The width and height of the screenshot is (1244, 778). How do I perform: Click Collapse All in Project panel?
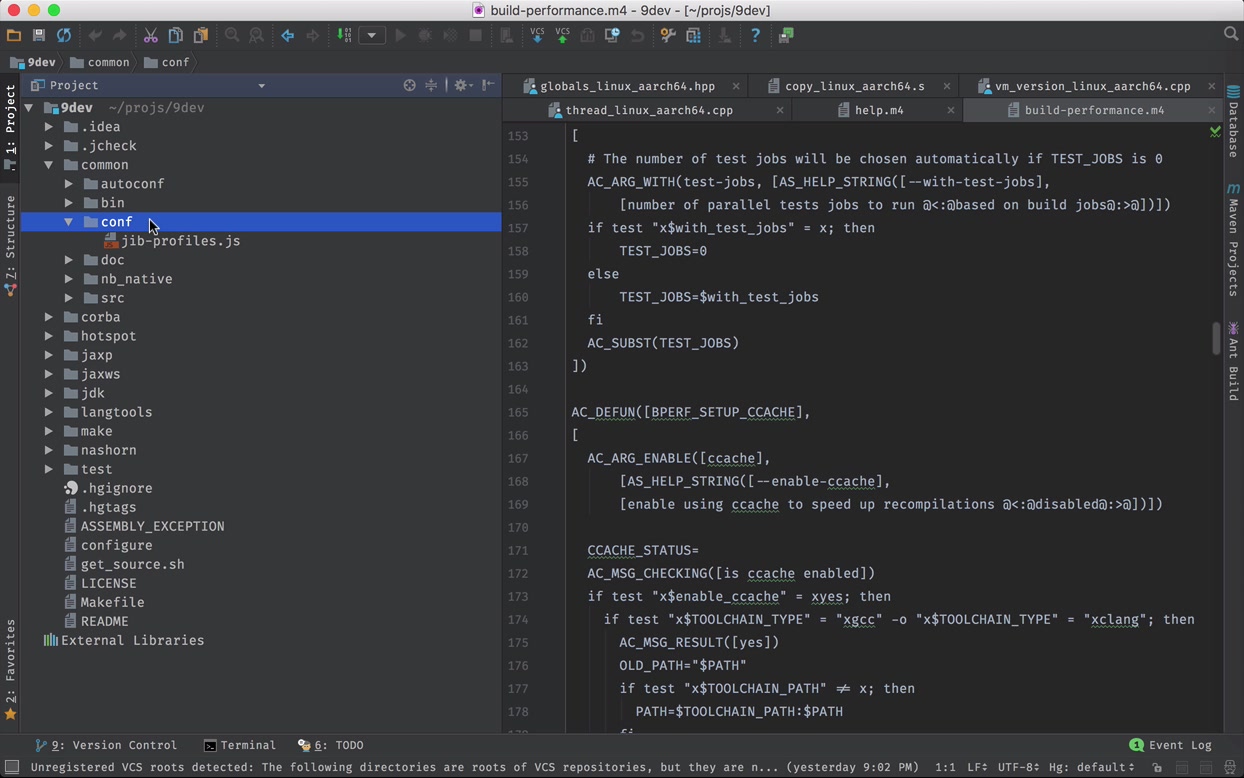(x=431, y=85)
